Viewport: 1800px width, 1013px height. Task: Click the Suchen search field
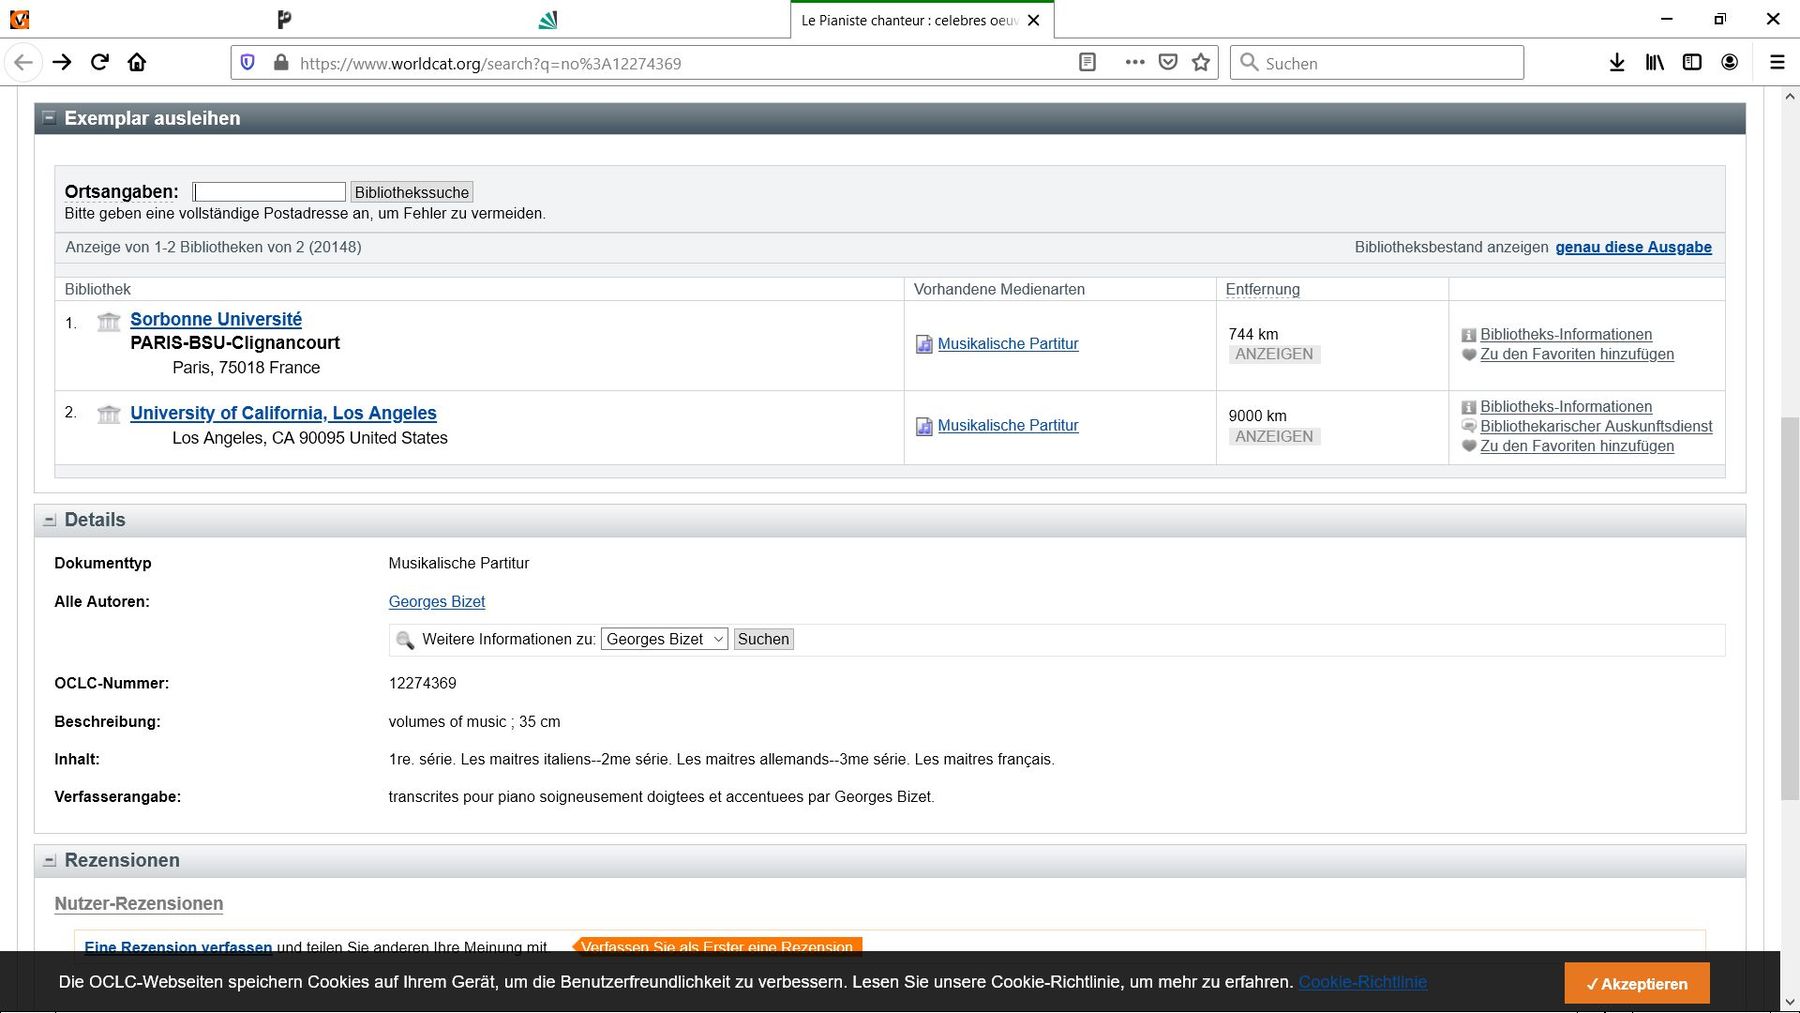1377,62
